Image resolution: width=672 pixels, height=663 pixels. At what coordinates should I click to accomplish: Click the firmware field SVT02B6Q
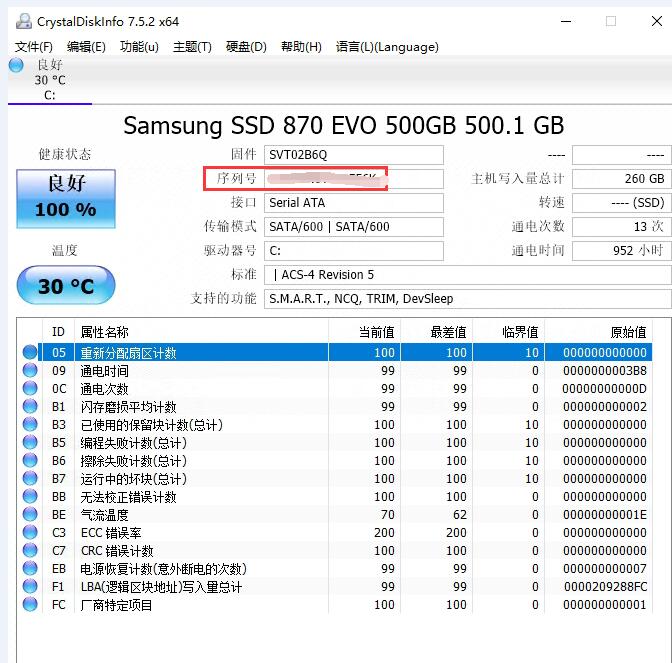(354, 155)
